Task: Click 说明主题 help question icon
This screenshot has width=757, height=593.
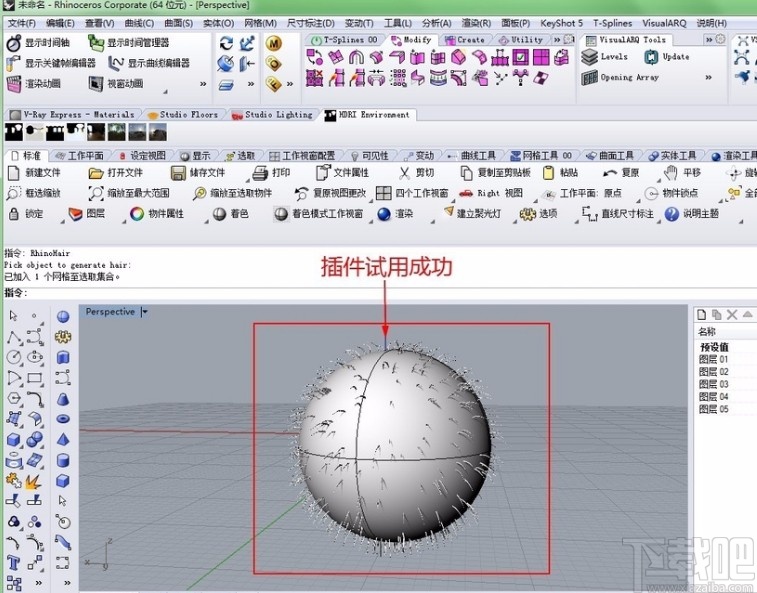Action: pyautogui.click(x=672, y=214)
